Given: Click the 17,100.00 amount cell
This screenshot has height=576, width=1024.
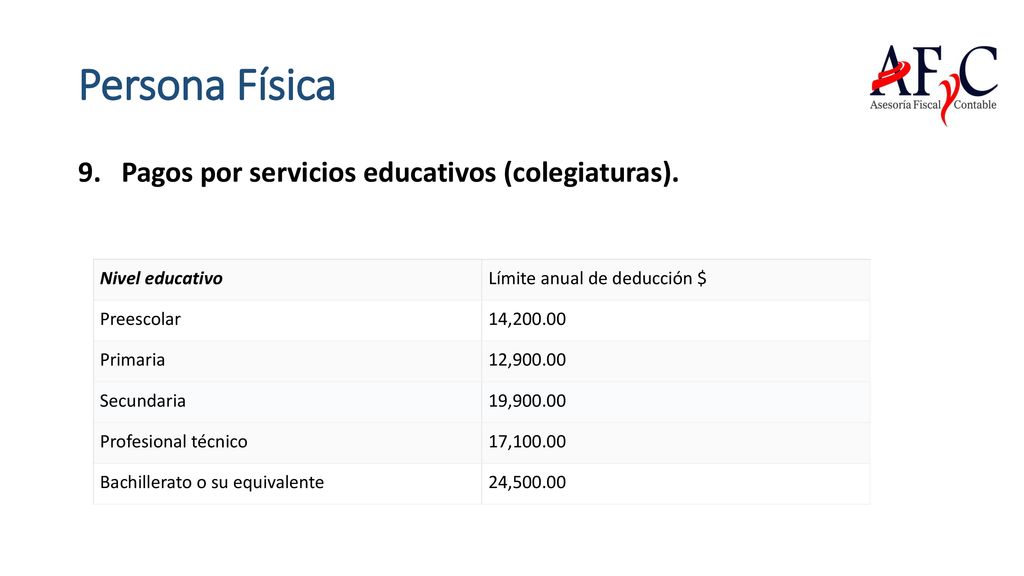Looking at the screenshot, I should click(676, 442).
